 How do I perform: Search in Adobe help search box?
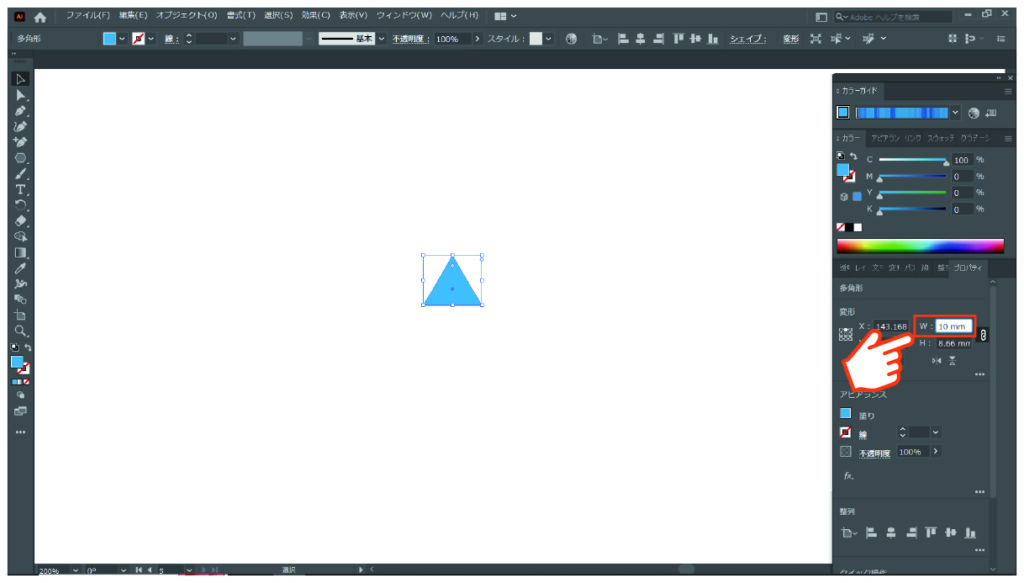(x=893, y=16)
